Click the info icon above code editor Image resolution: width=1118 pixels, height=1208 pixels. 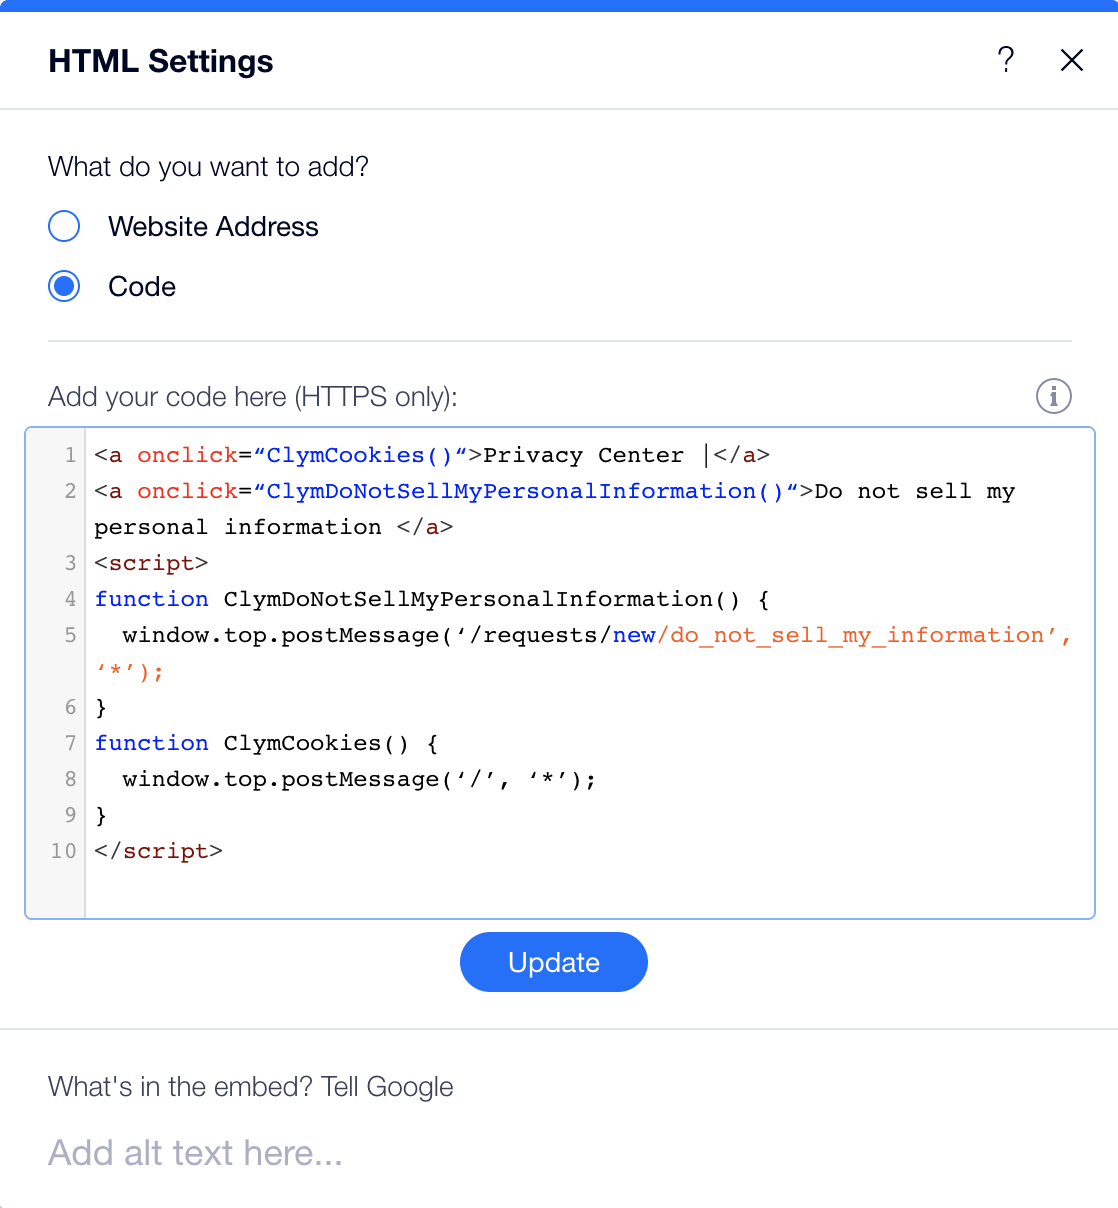(1054, 396)
